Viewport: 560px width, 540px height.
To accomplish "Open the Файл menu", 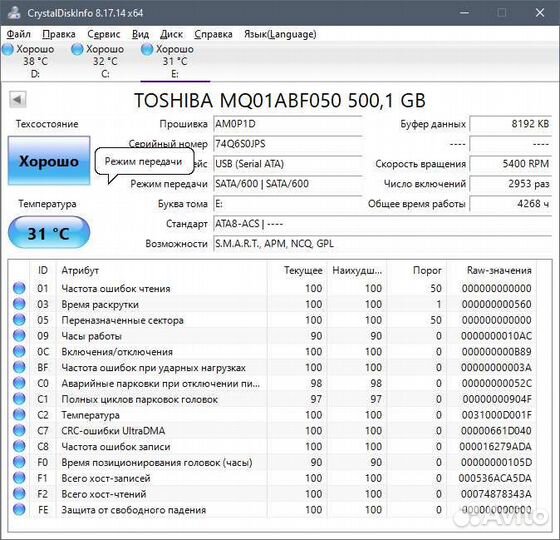I will pyautogui.click(x=19, y=34).
